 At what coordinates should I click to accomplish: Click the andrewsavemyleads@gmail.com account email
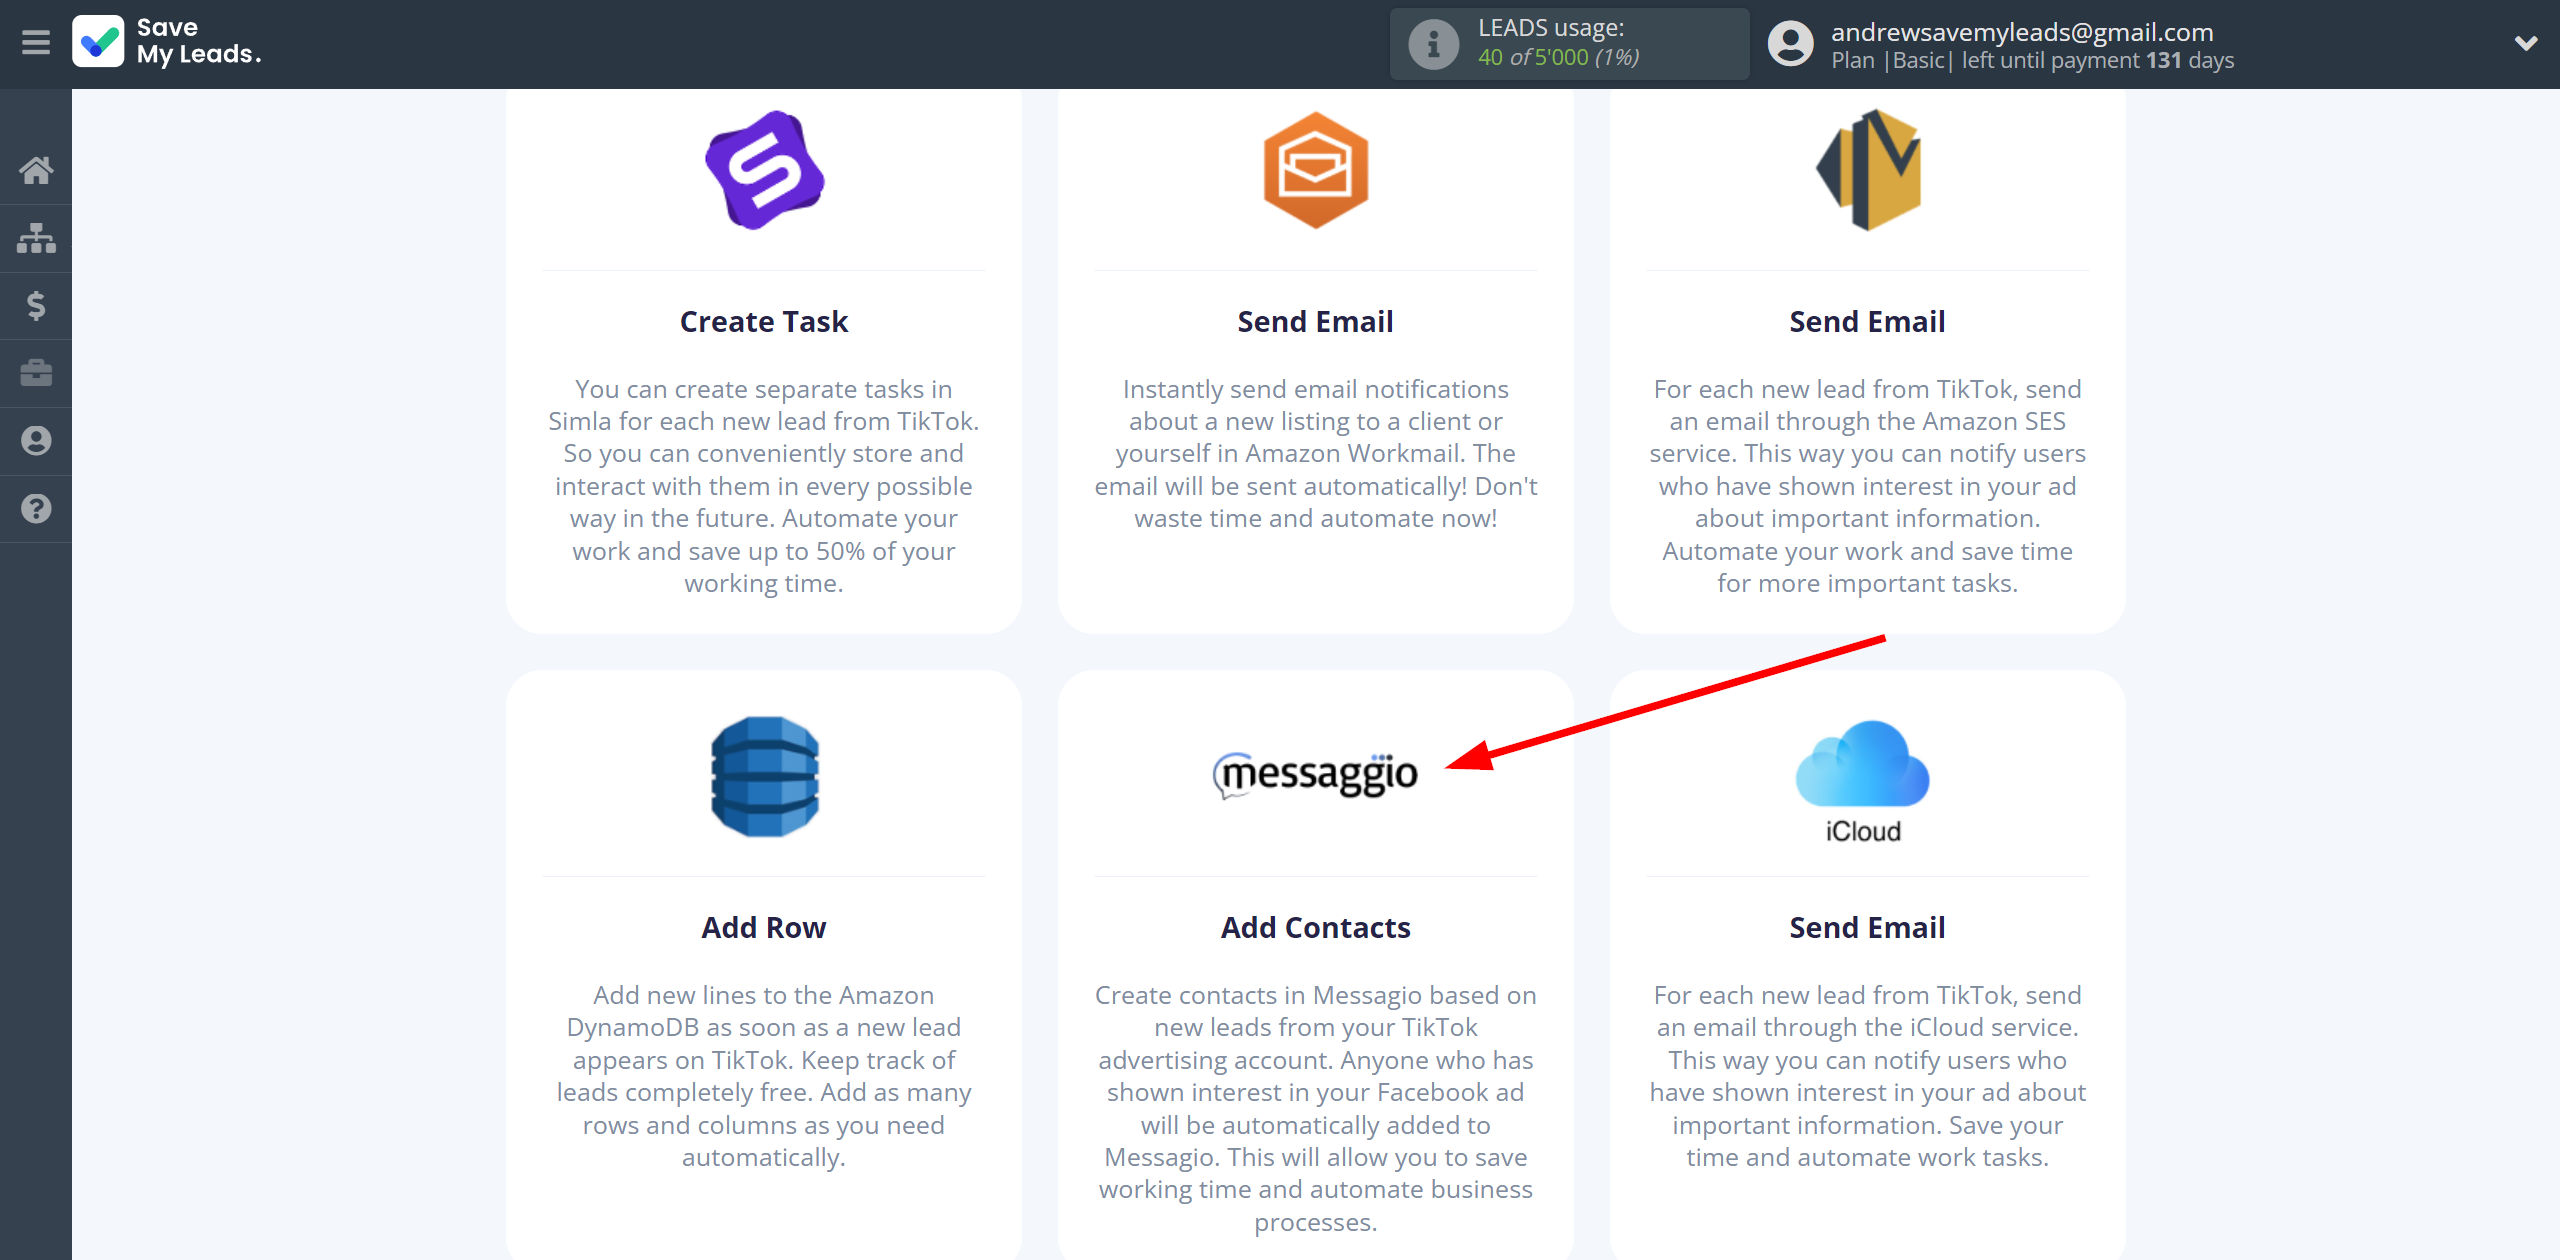coord(2022,32)
